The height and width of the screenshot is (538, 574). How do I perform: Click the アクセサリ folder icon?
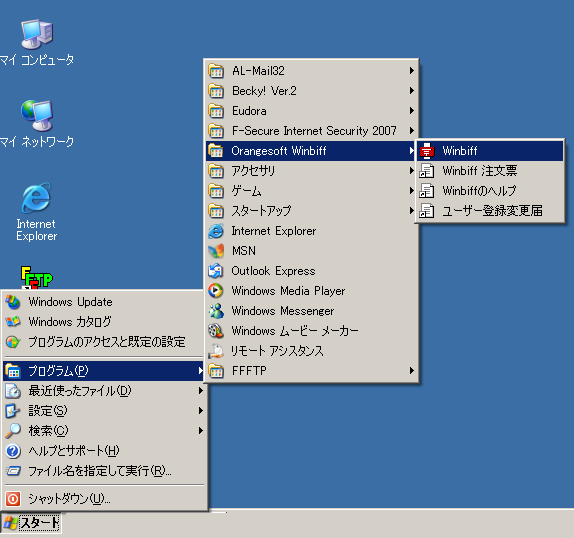[x=216, y=171]
